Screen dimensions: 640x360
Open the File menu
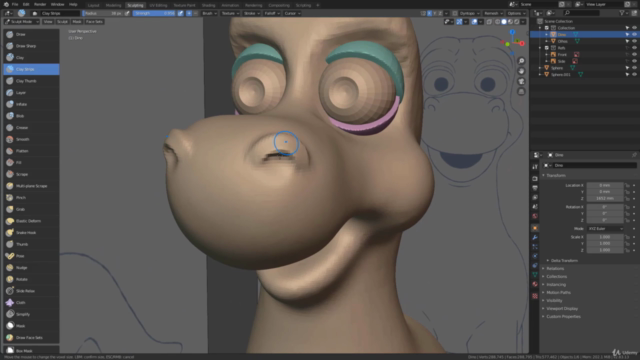[15, 4]
